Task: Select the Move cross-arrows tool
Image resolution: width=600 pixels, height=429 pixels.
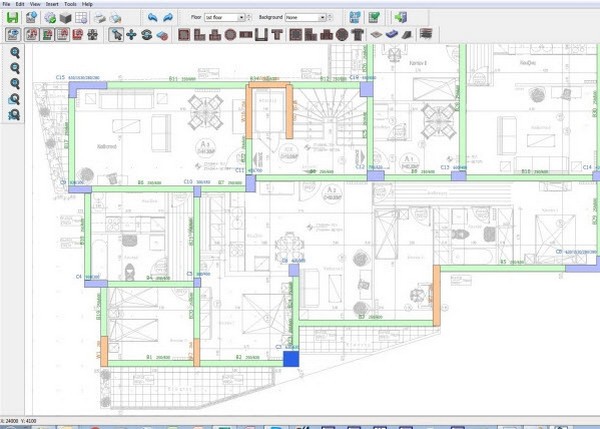Action: 131,35
